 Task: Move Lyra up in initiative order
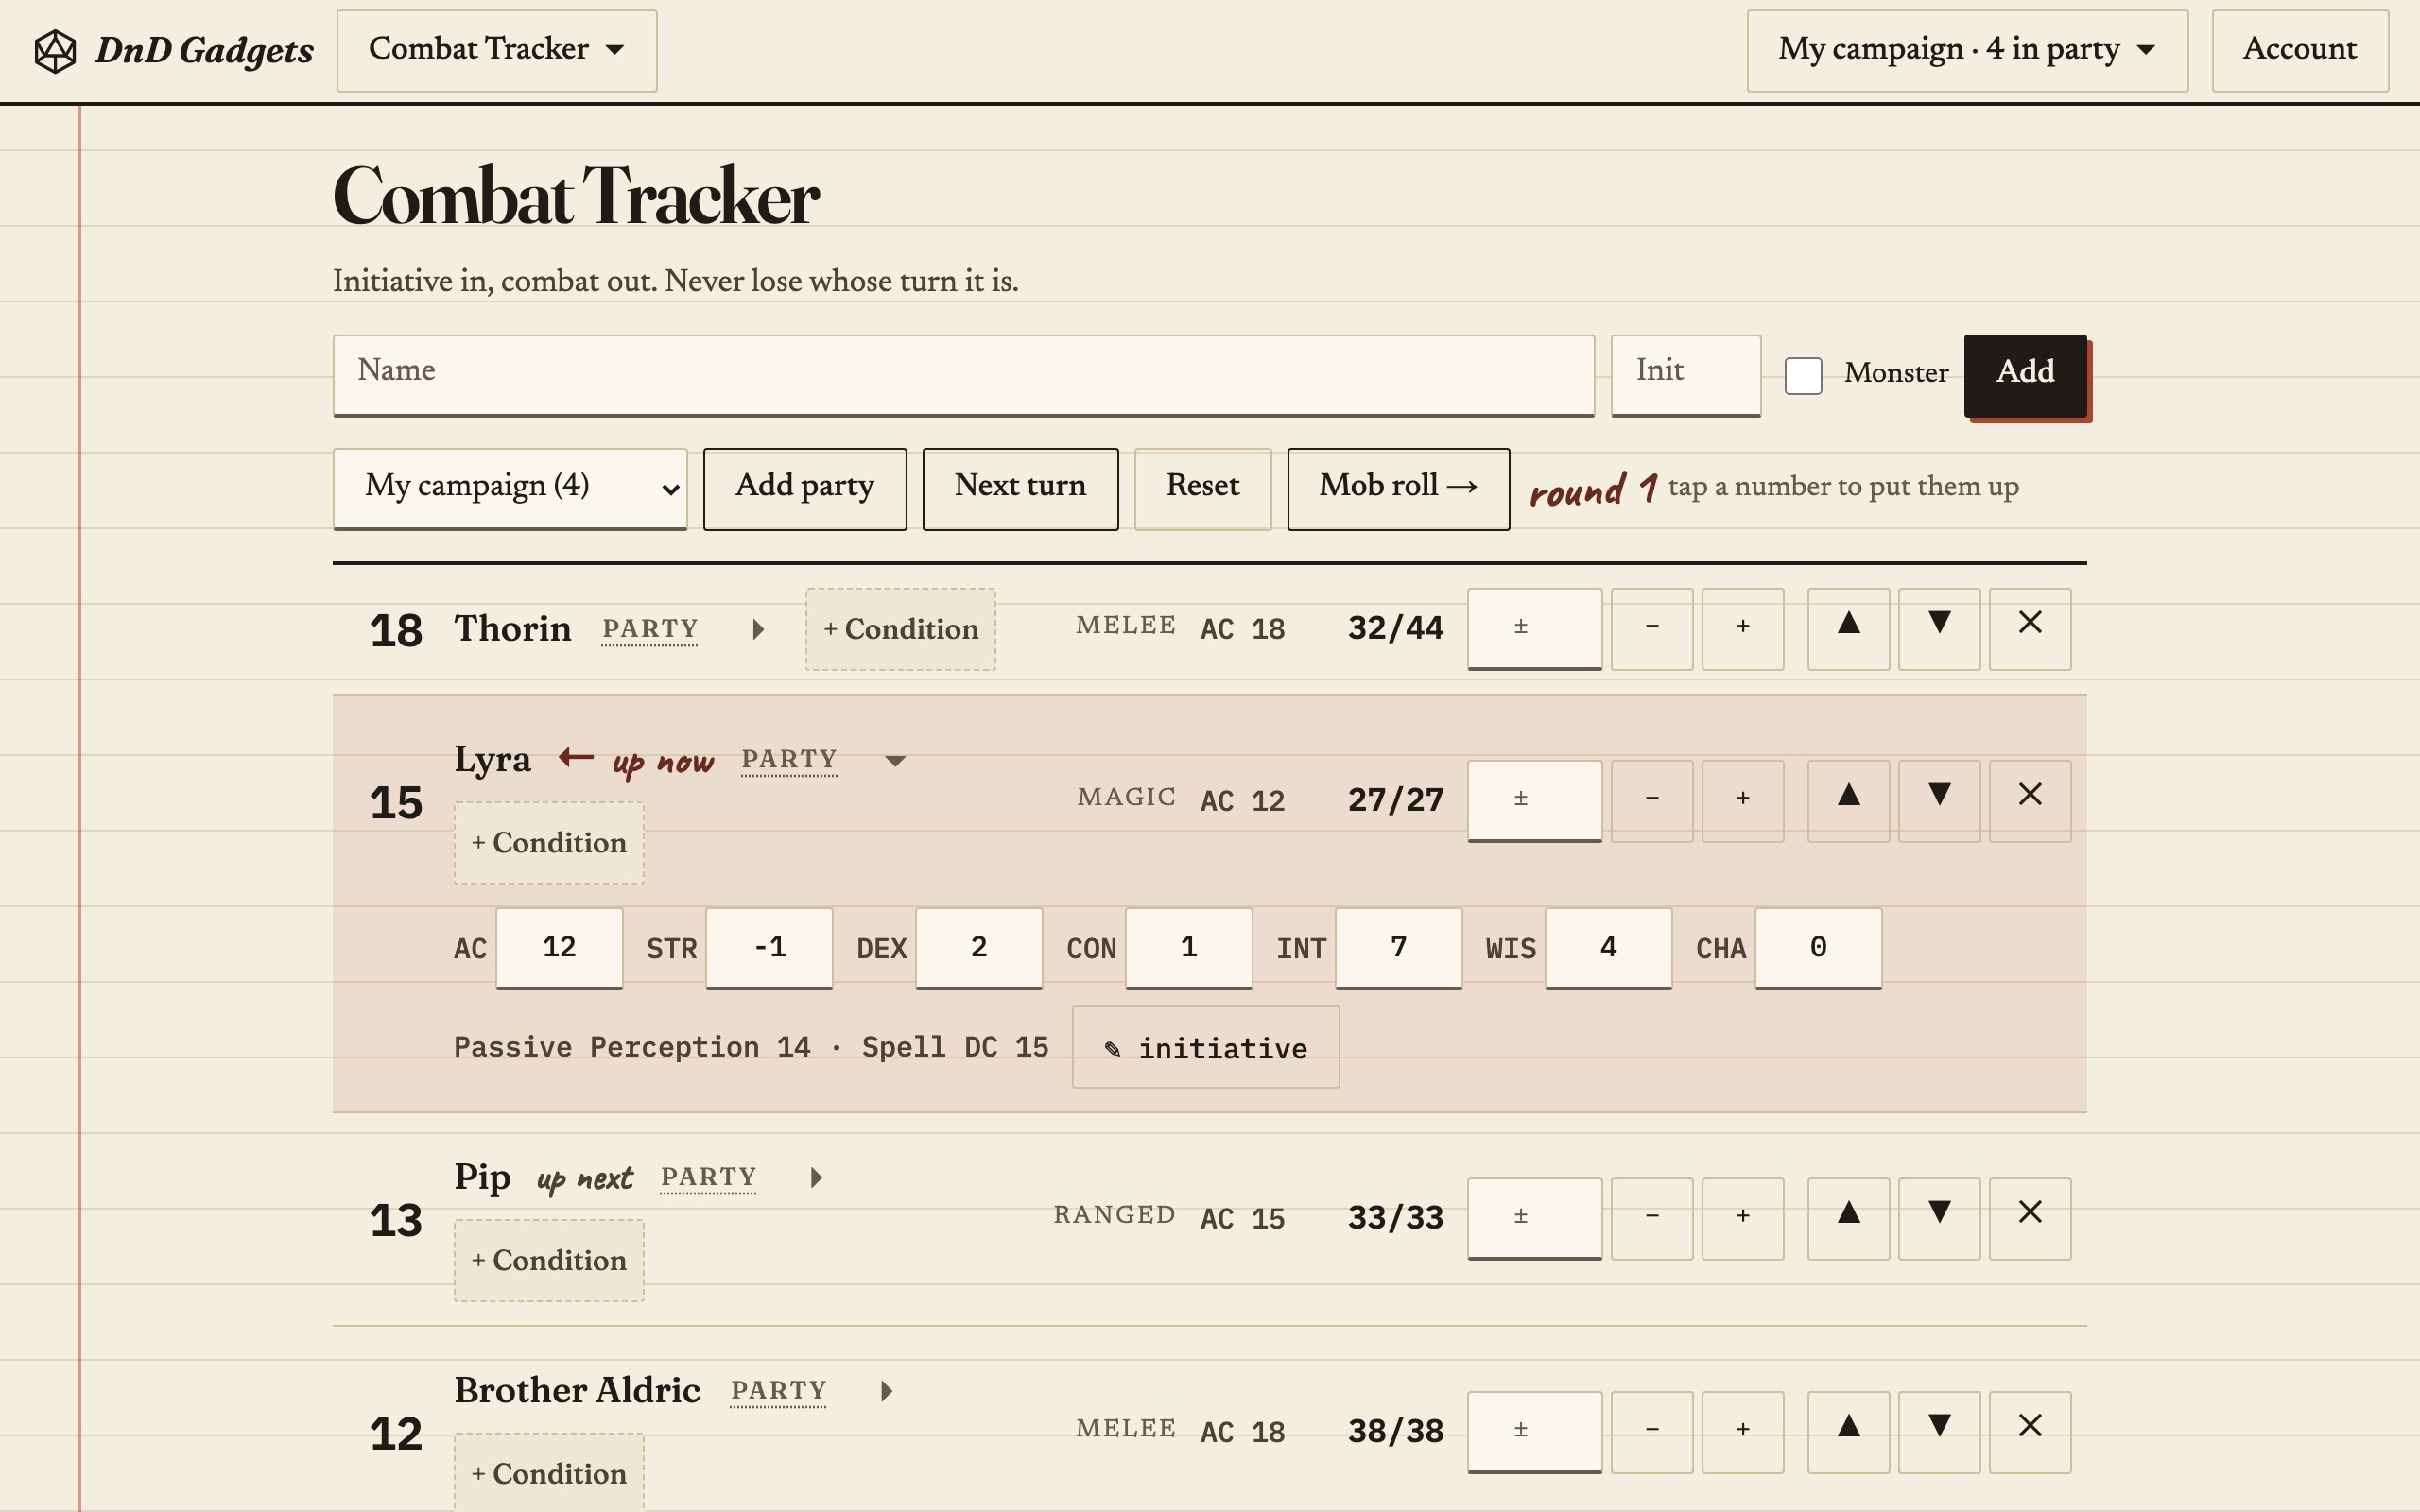point(1848,801)
